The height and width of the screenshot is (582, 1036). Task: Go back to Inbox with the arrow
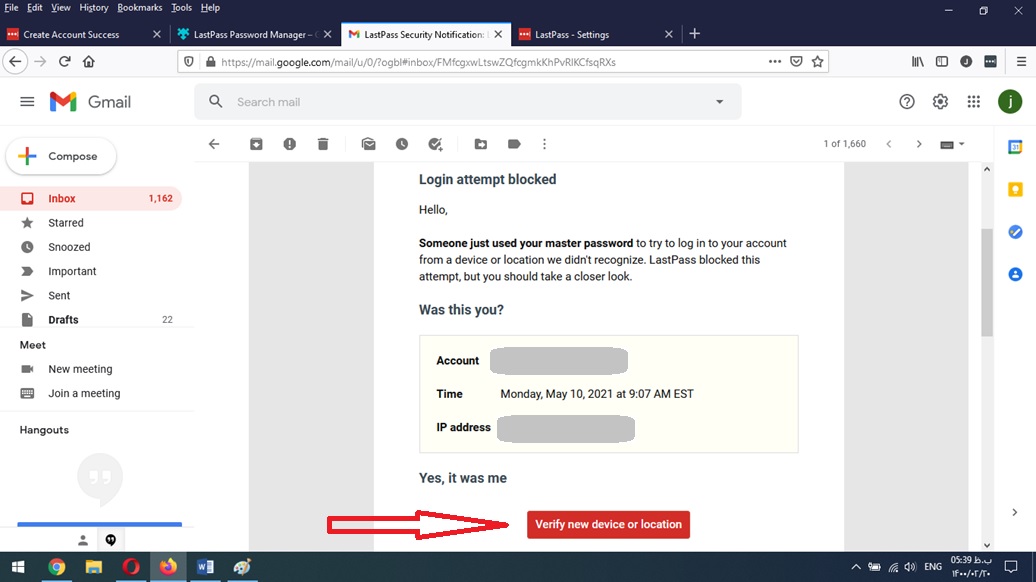tap(214, 144)
